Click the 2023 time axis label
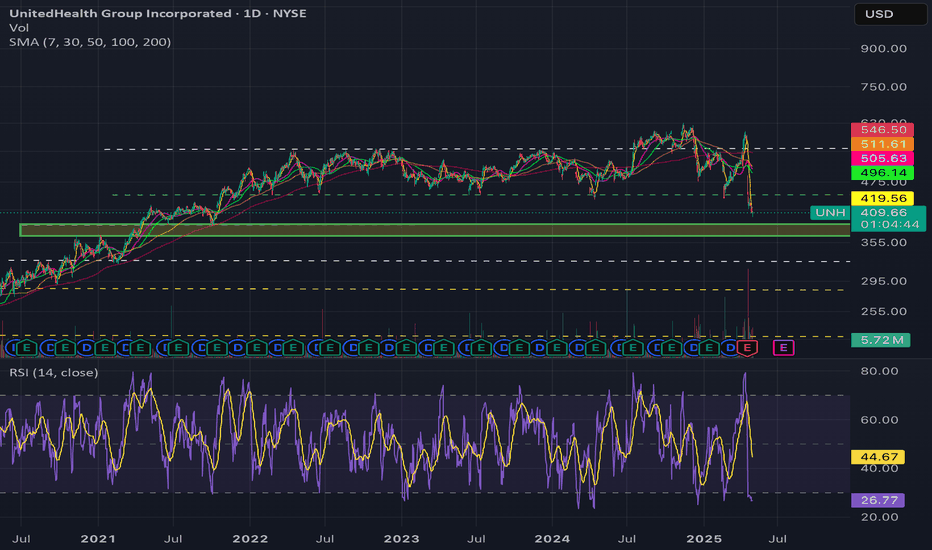The image size is (932, 550). 401,539
